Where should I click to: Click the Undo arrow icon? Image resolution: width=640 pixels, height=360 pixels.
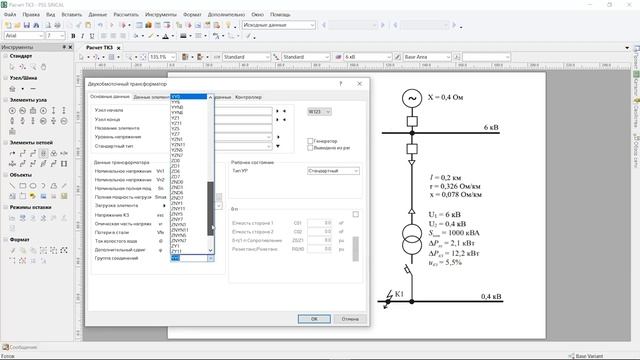[x=100, y=25]
